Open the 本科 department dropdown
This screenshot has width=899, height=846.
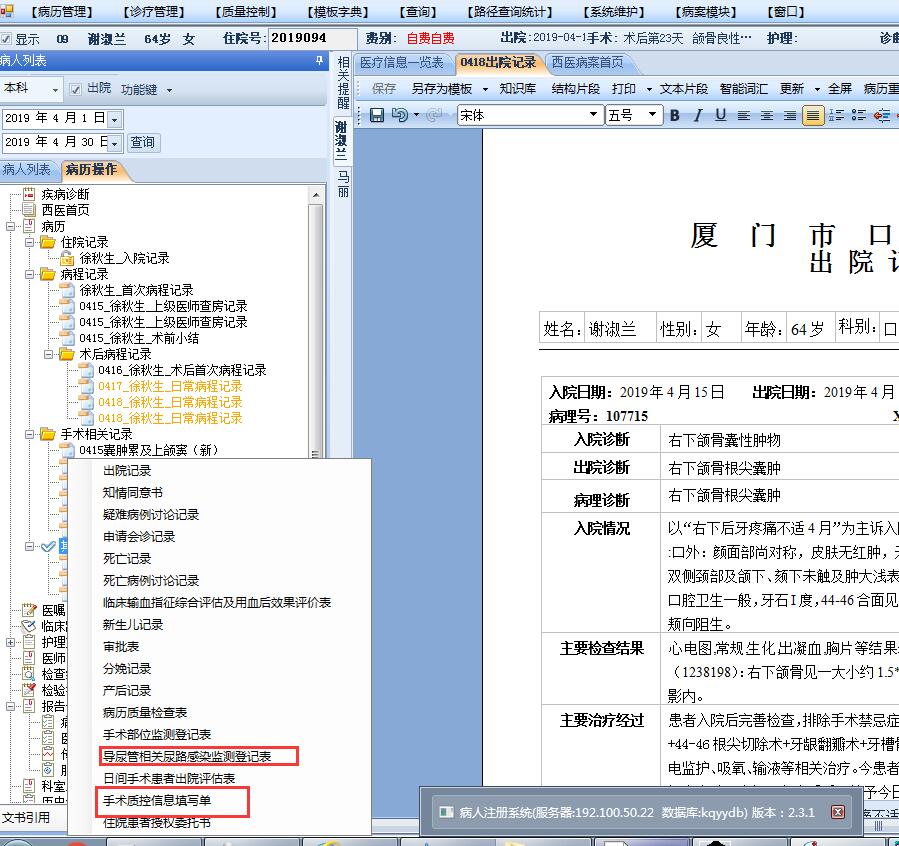click(x=55, y=89)
